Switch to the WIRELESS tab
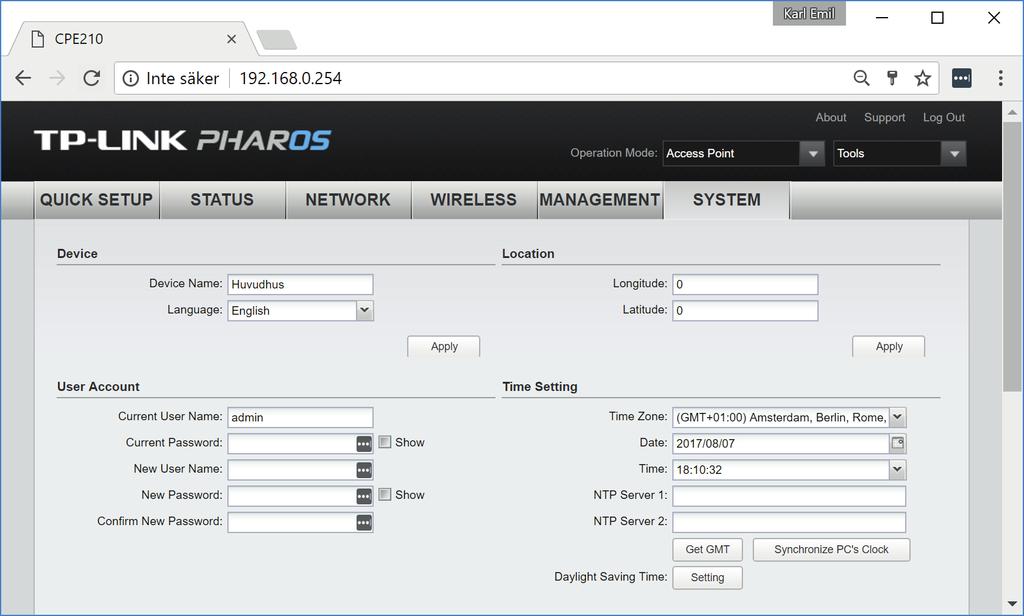Screen dimensions: 1024x616 click(x=473, y=200)
